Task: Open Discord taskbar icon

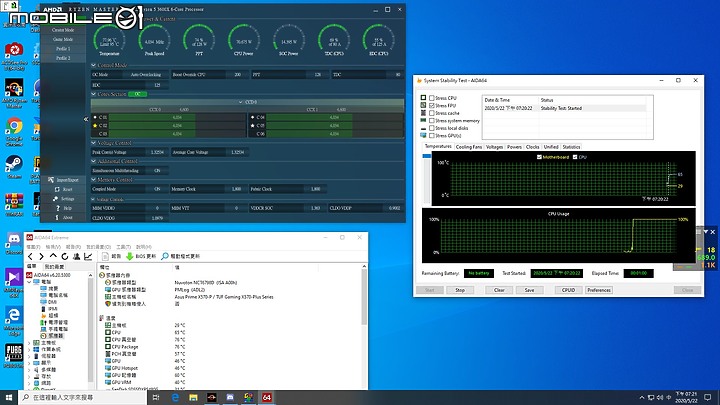Action: click(230, 397)
